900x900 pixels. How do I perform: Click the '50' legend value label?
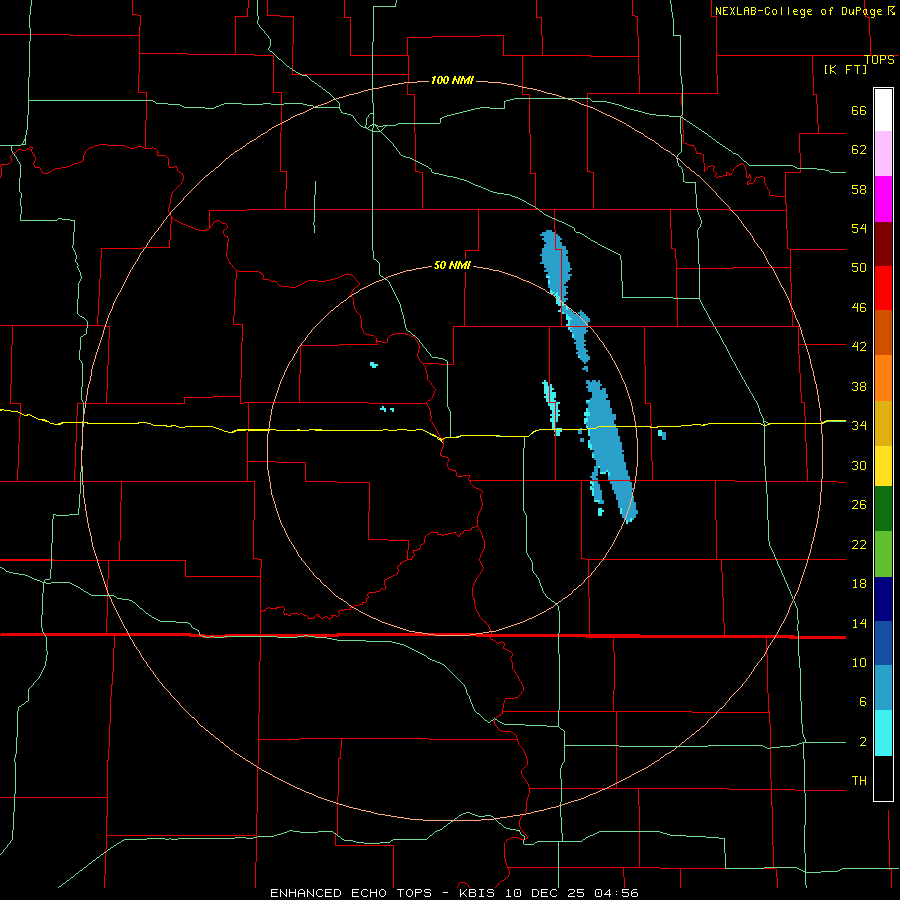pyautogui.click(x=859, y=268)
